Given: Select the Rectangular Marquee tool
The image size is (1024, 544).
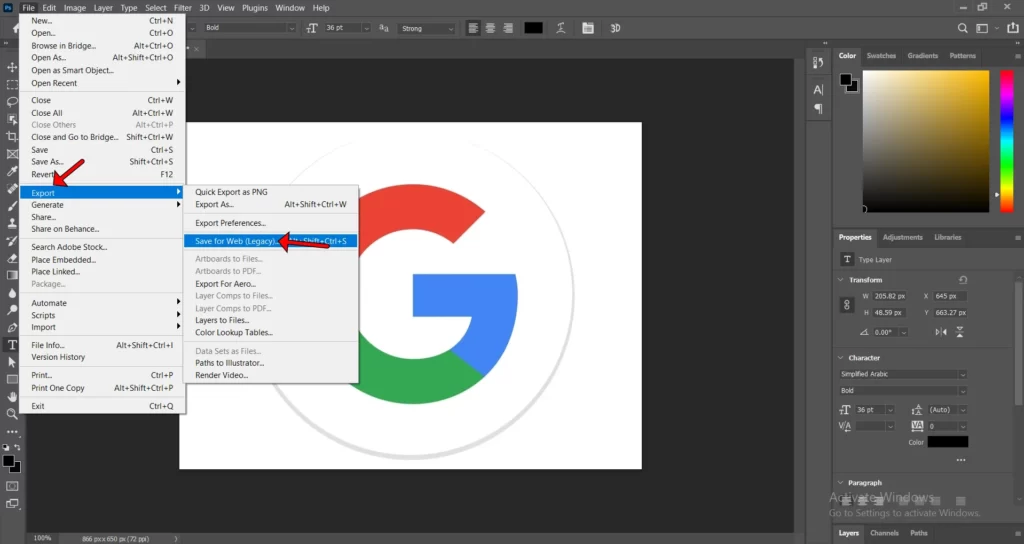Looking at the screenshot, I should click(x=12, y=85).
